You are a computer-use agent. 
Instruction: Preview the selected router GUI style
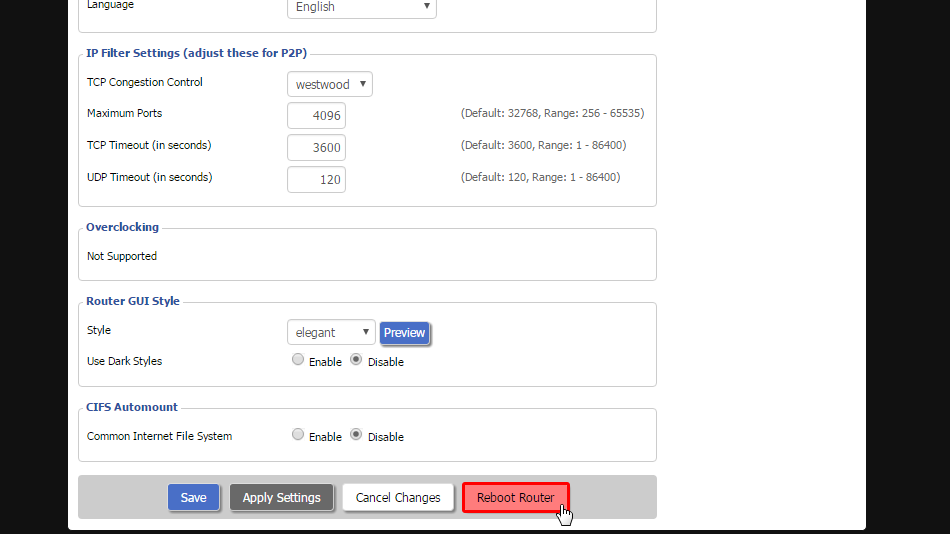tap(404, 333)
